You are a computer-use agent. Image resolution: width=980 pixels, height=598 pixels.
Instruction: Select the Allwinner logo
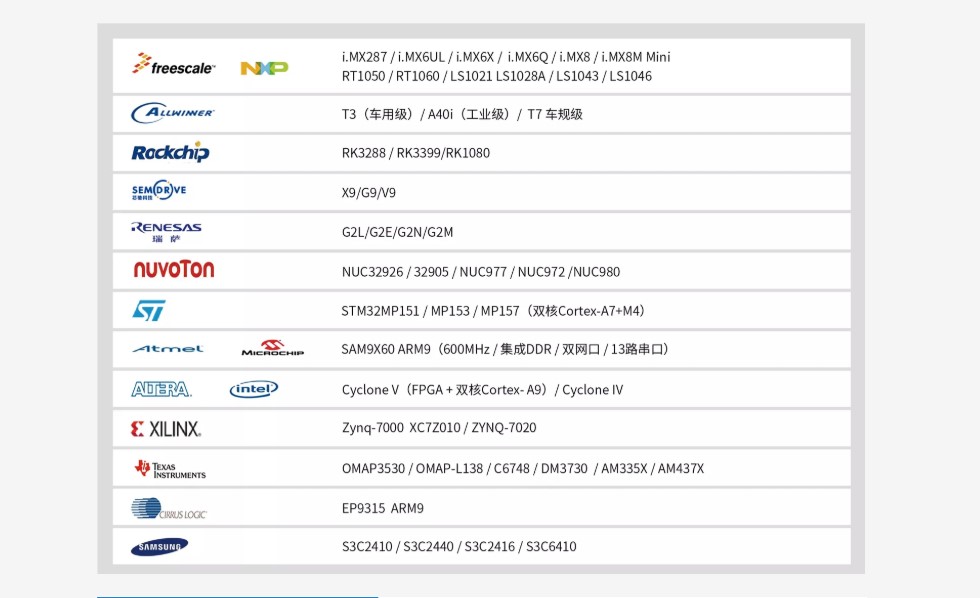click(172, 113)
